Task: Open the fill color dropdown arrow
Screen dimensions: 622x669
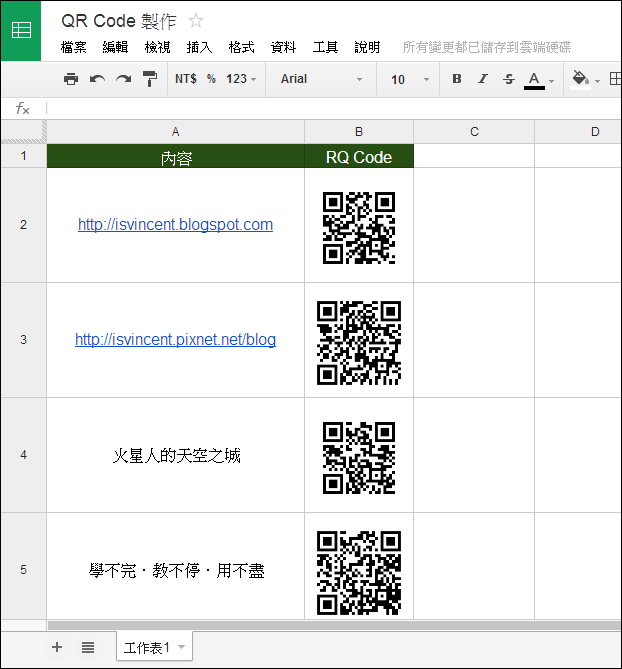Action: 597,81
